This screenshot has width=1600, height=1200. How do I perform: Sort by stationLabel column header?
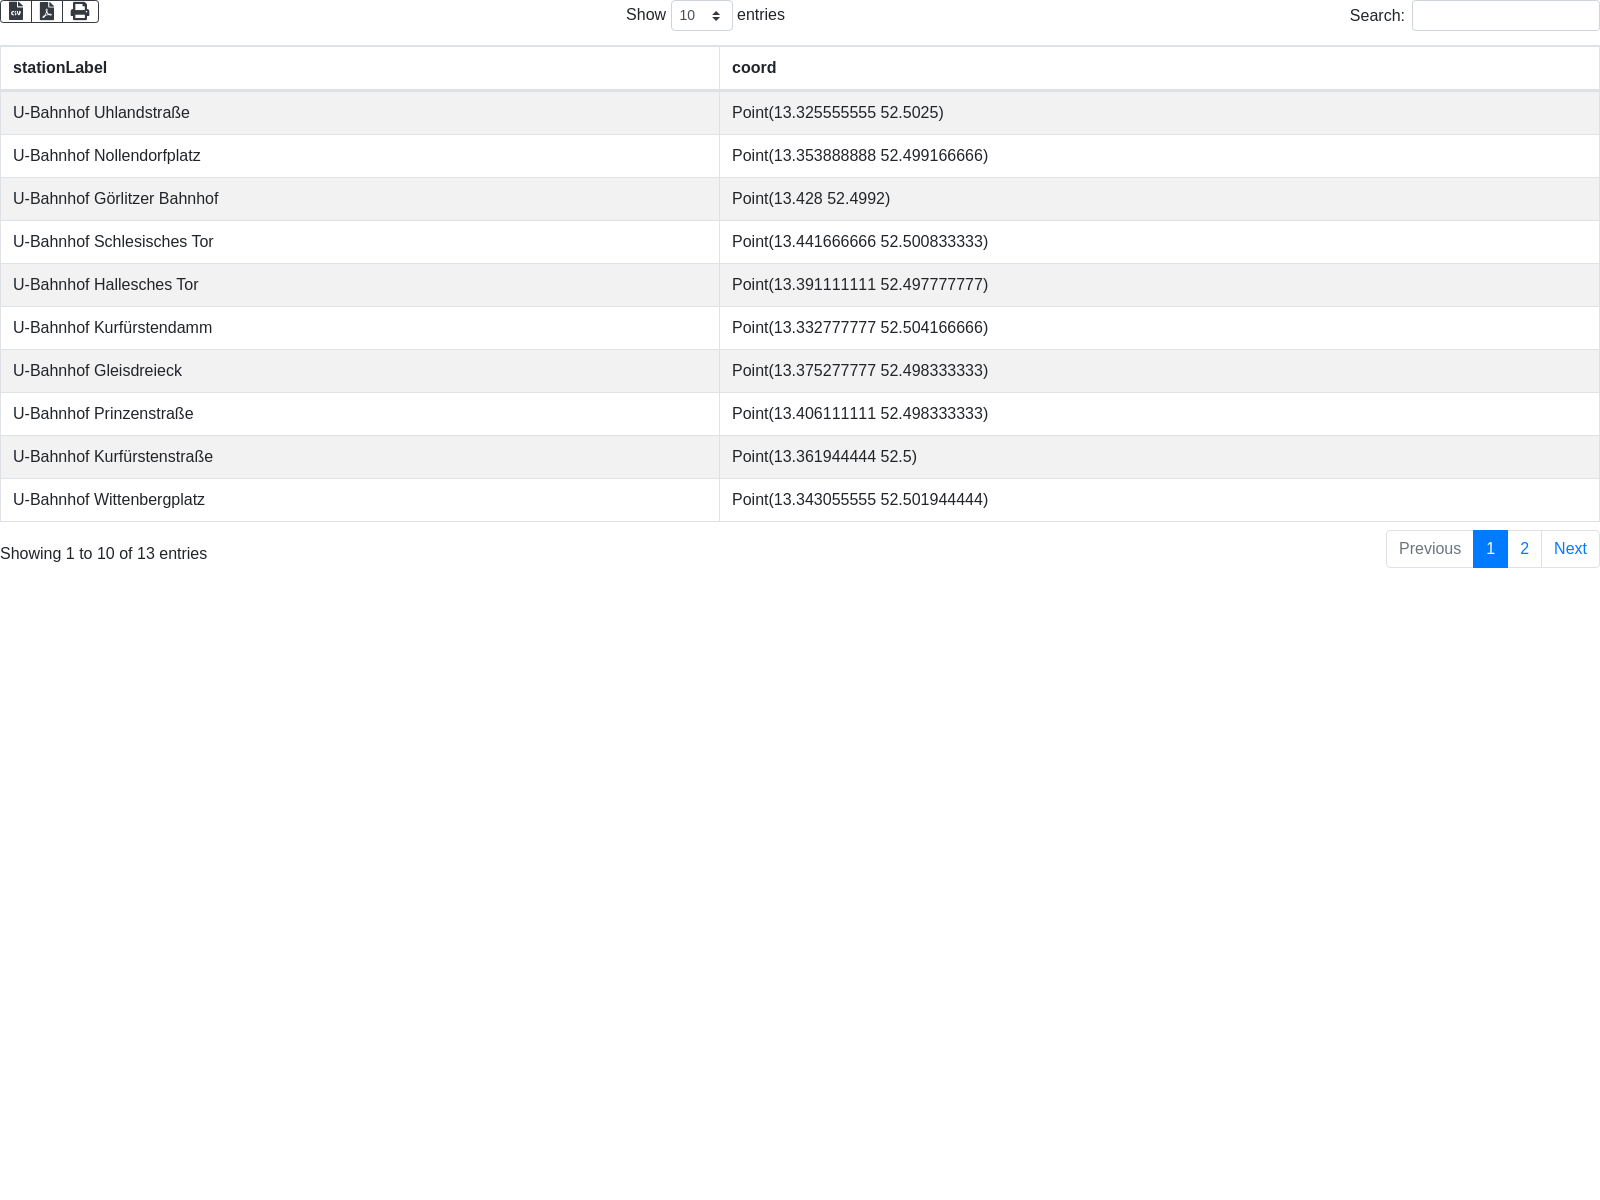click(60, 68)
